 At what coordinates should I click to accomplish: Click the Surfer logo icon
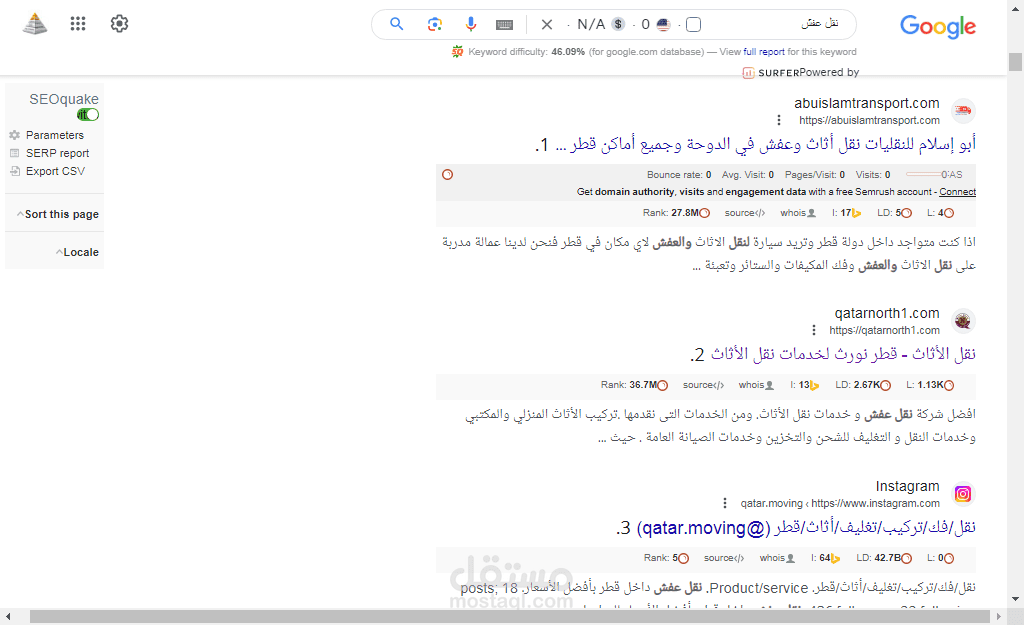pos(748,72)
